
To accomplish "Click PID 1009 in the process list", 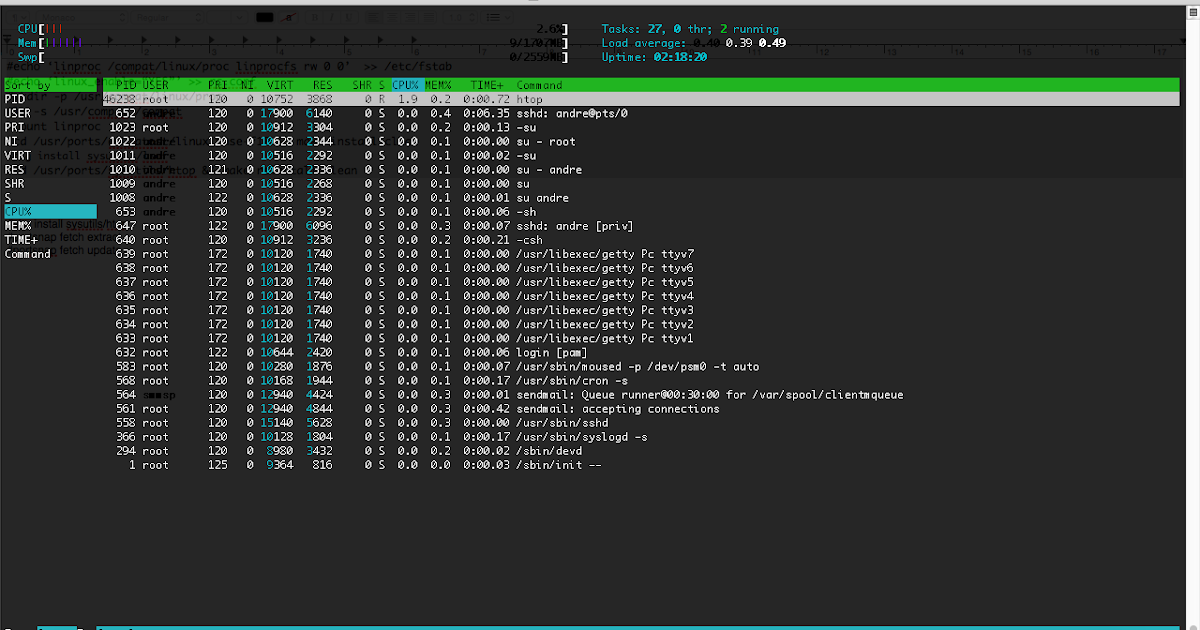I will pyautogui.click(x=123, y=183).
